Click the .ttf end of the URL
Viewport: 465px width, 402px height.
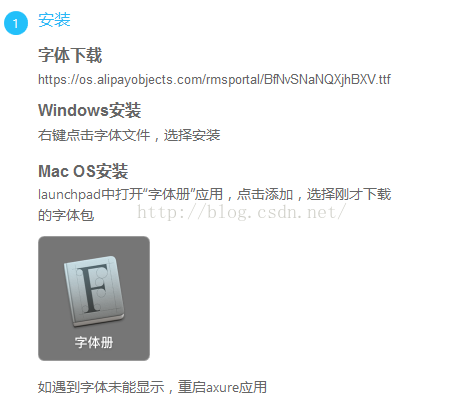tap(383, 79)
